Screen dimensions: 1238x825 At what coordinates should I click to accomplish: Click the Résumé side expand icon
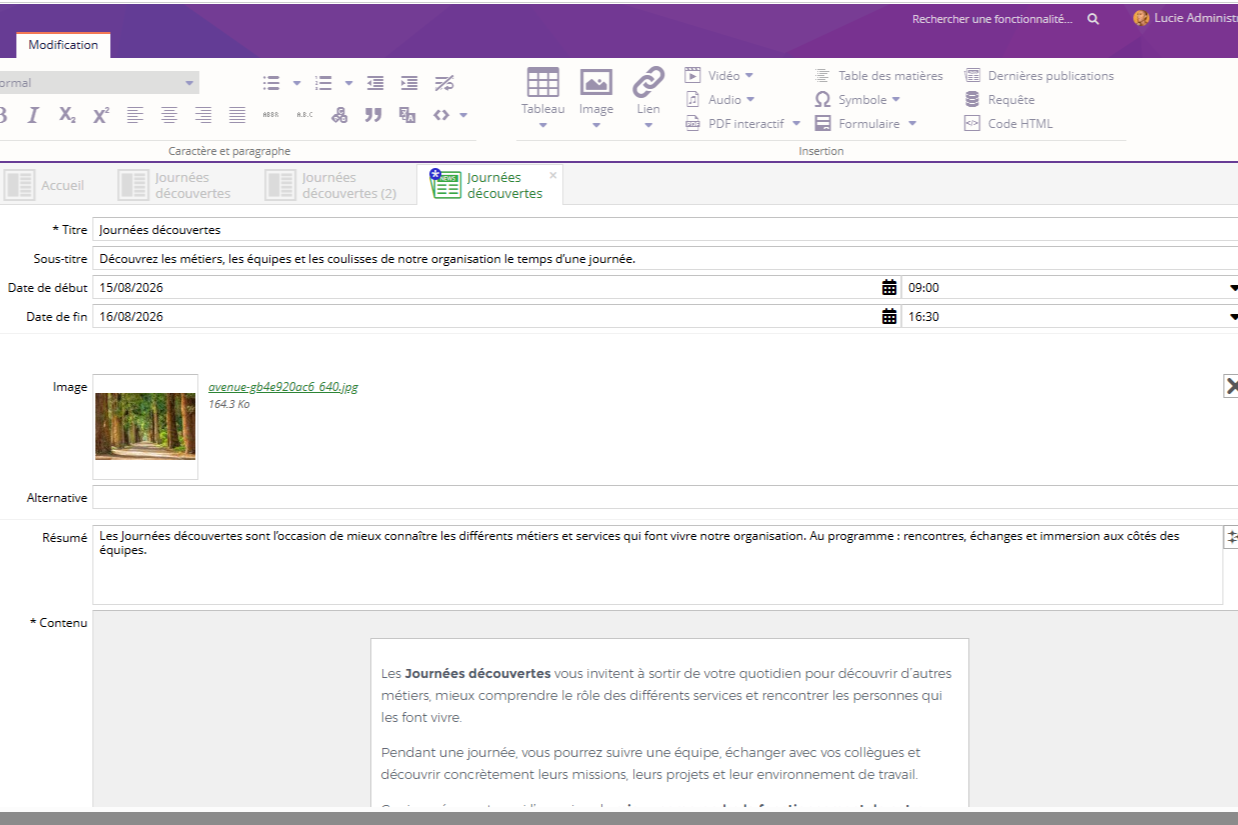pyautogui.click(x=1231, y=538)
